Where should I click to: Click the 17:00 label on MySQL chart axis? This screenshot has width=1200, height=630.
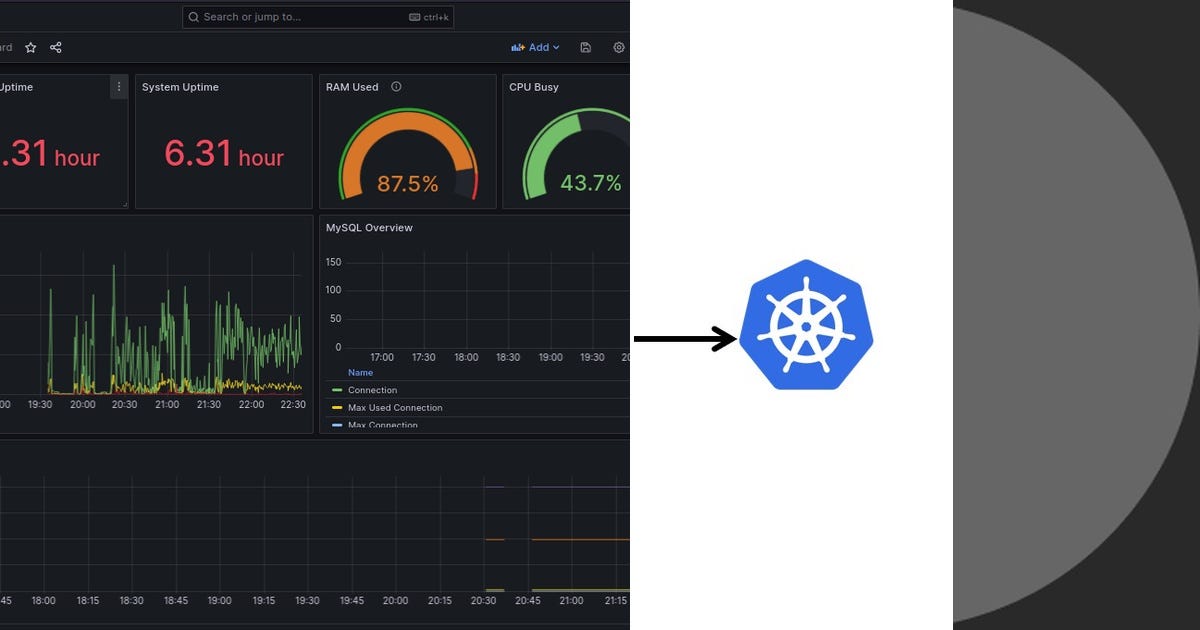pos(382,357)
